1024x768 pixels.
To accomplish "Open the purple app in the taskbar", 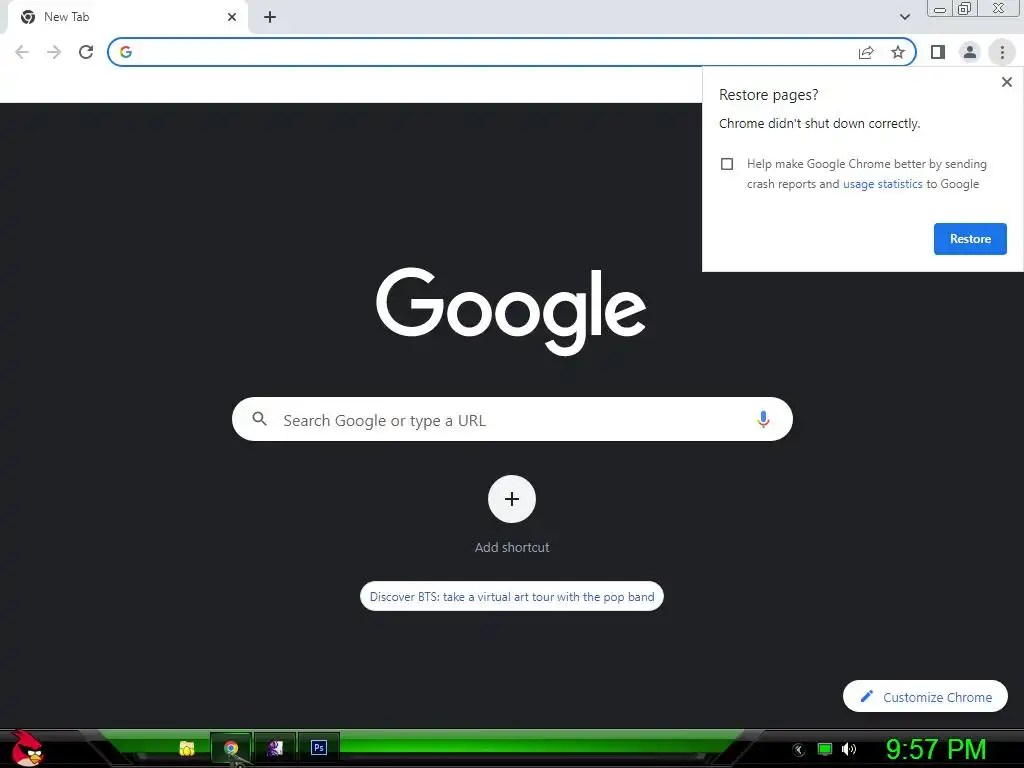I will 274,748.
